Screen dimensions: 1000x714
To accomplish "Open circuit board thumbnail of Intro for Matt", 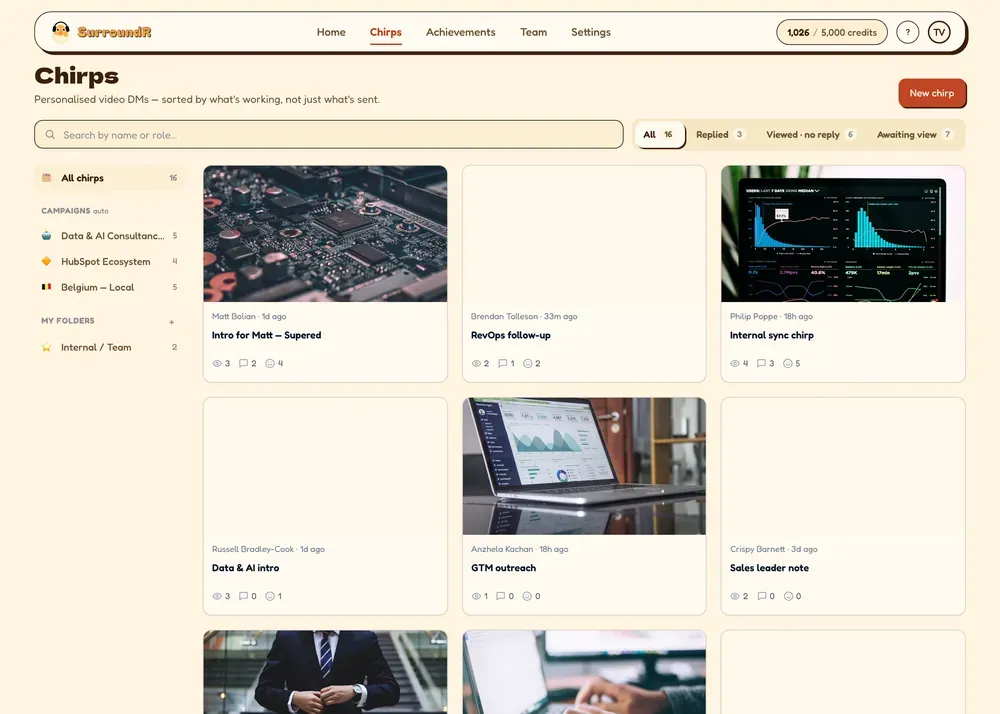I will point(325,234).
